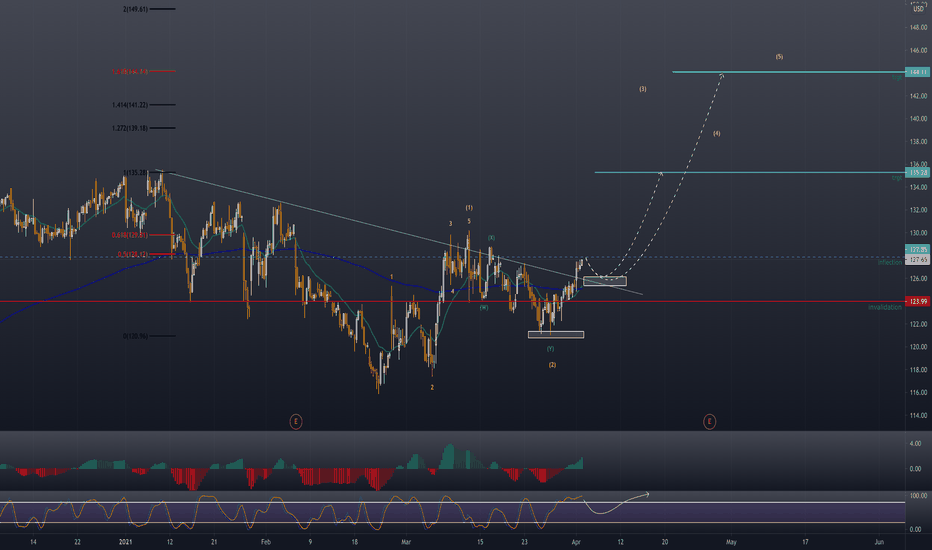The height and width of the screenshot is (550, 932).
Task: Select the 0.618(129.81) Fibonacci level label
Action: [x=130, y=235]
